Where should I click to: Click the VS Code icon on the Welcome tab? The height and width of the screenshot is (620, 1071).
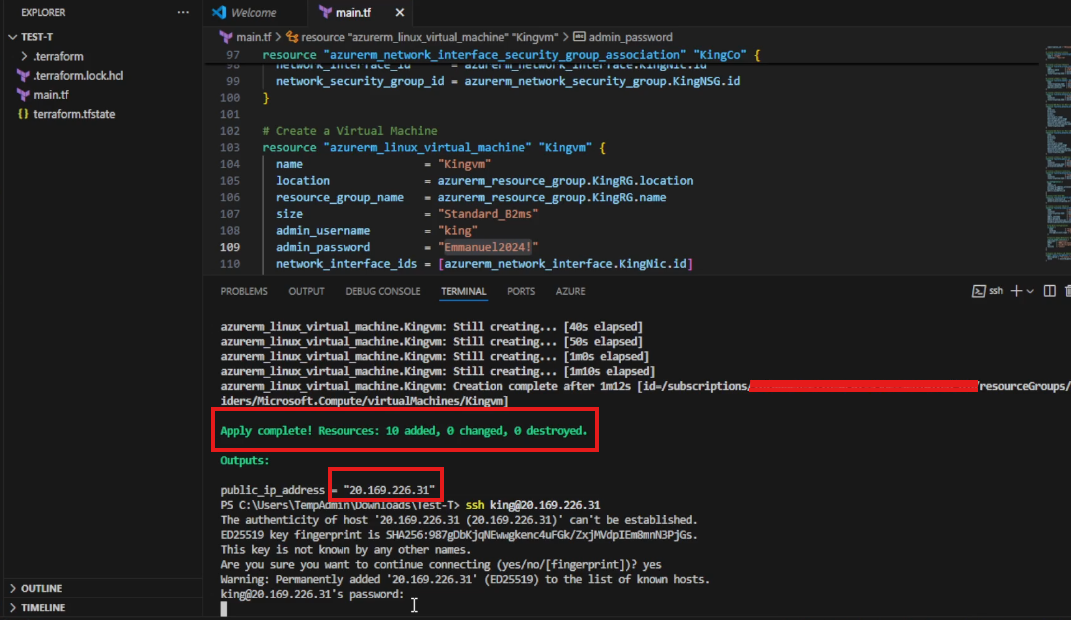tap(219, 12)
